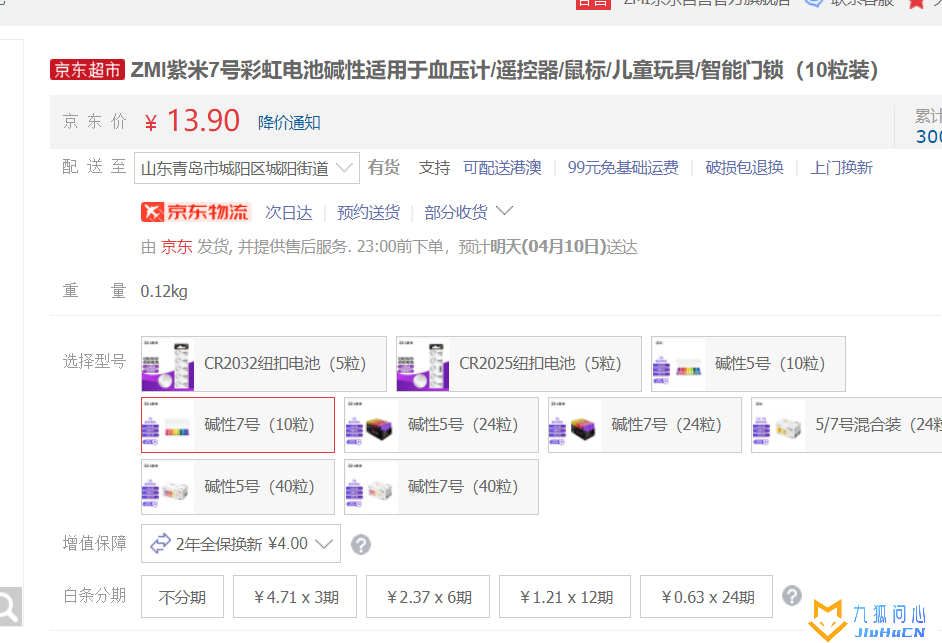Select 不分期 installment option

183,597
